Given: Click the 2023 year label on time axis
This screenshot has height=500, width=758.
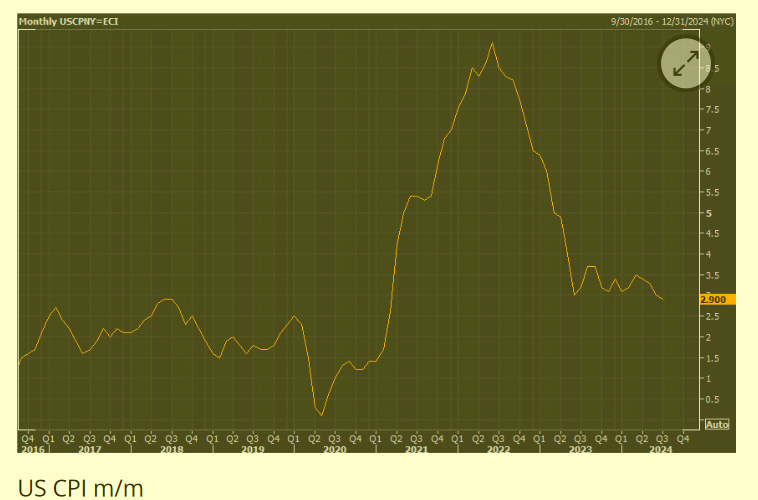Looking at the screenshot, I should 579,450.
